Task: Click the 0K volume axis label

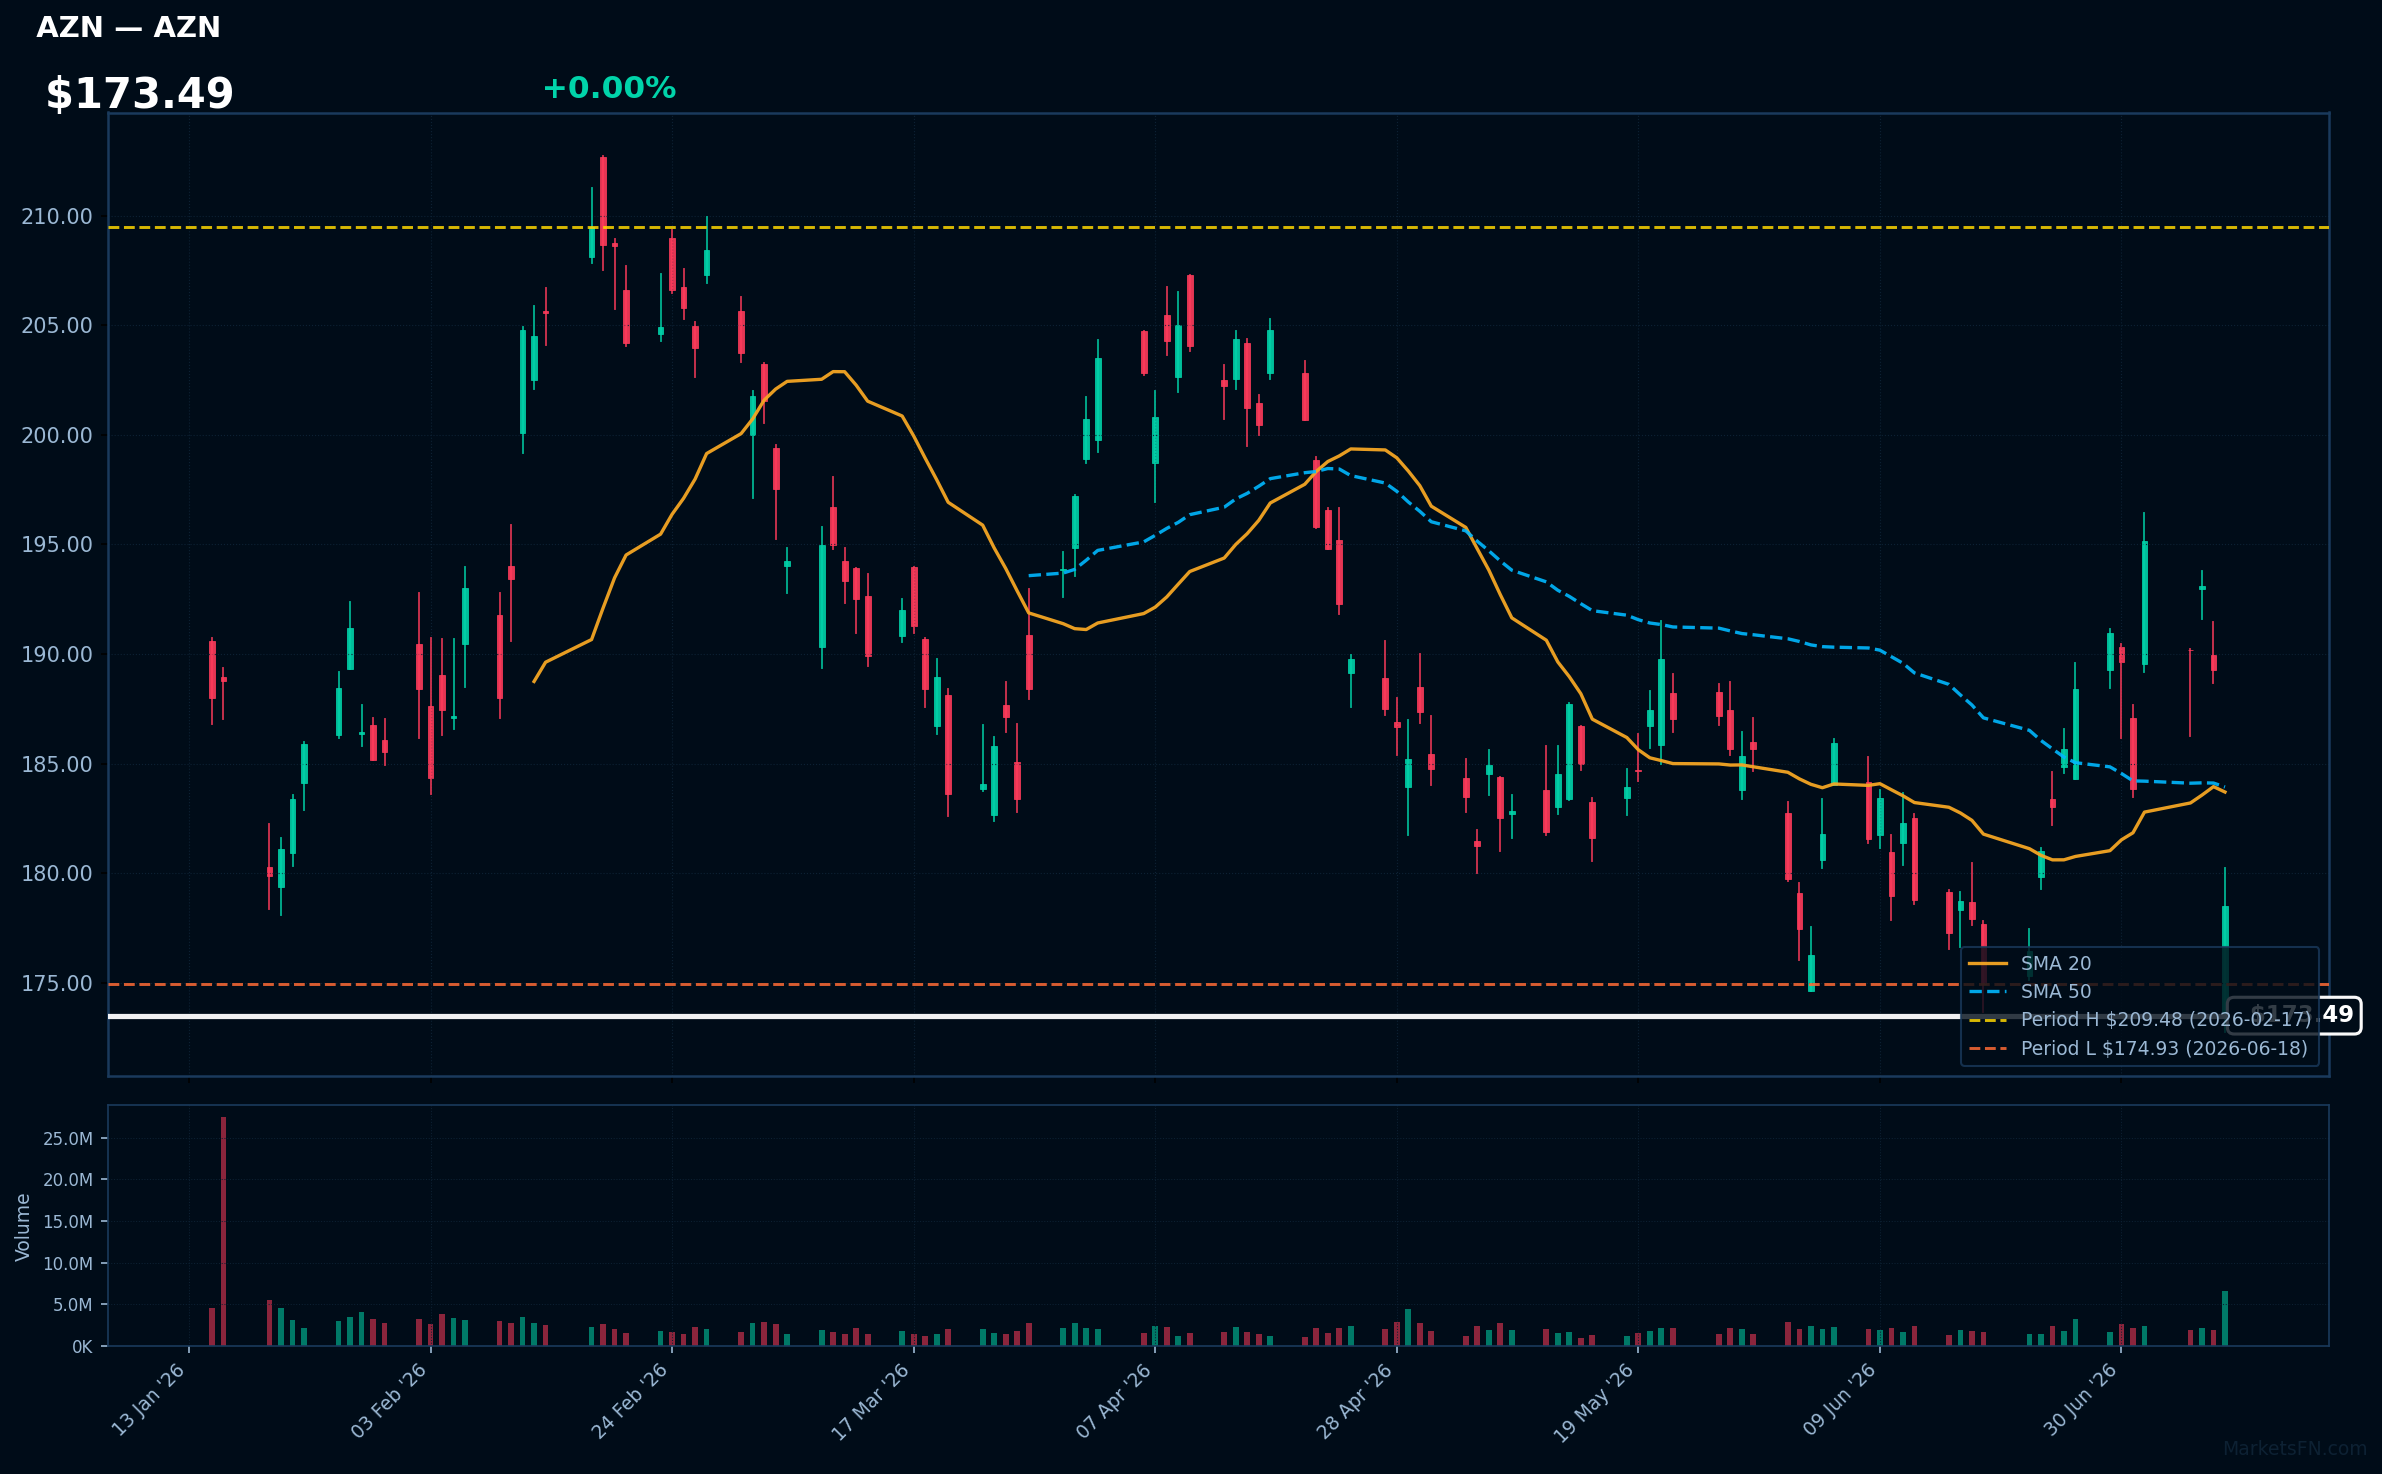Action: [x=82, y=1346]
